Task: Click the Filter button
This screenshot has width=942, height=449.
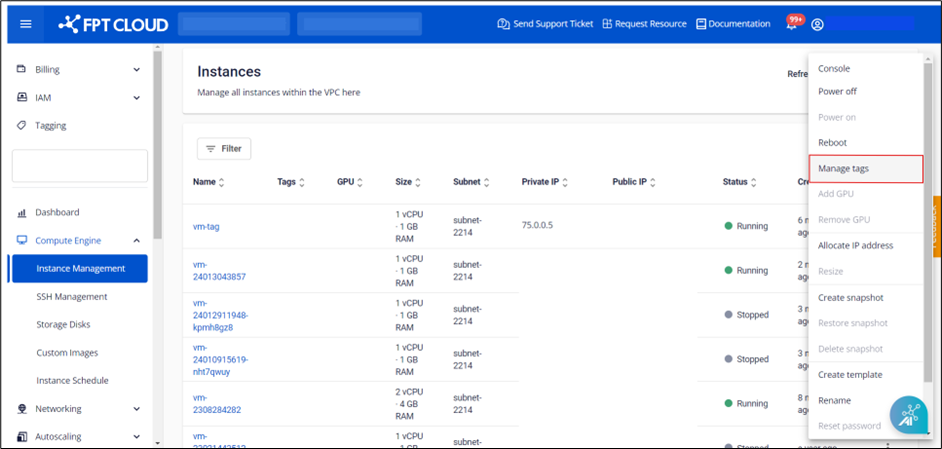Action: [x=224, y=149]
